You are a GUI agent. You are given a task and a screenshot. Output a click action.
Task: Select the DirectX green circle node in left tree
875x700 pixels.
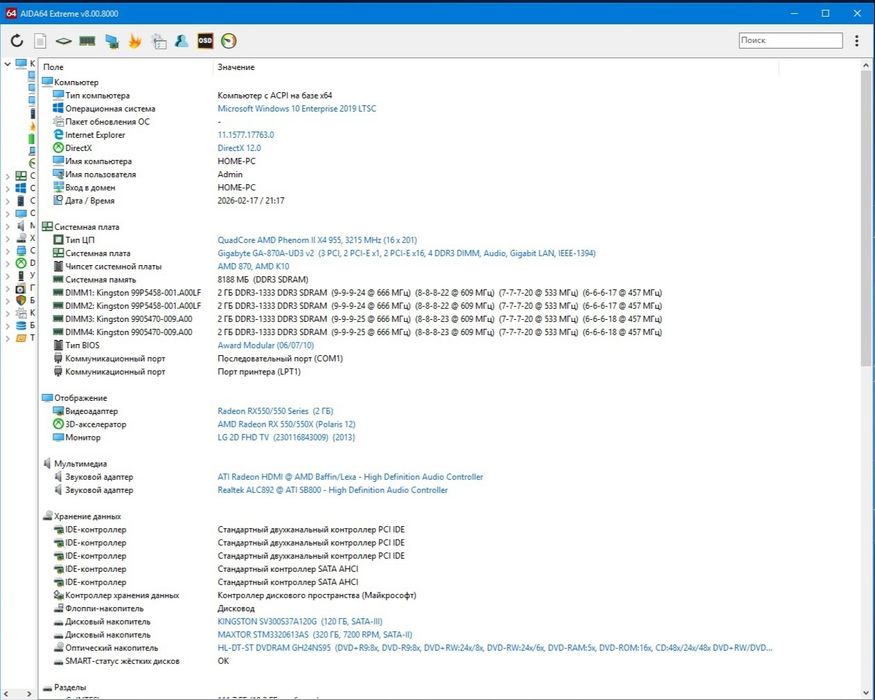coord(21,263)
